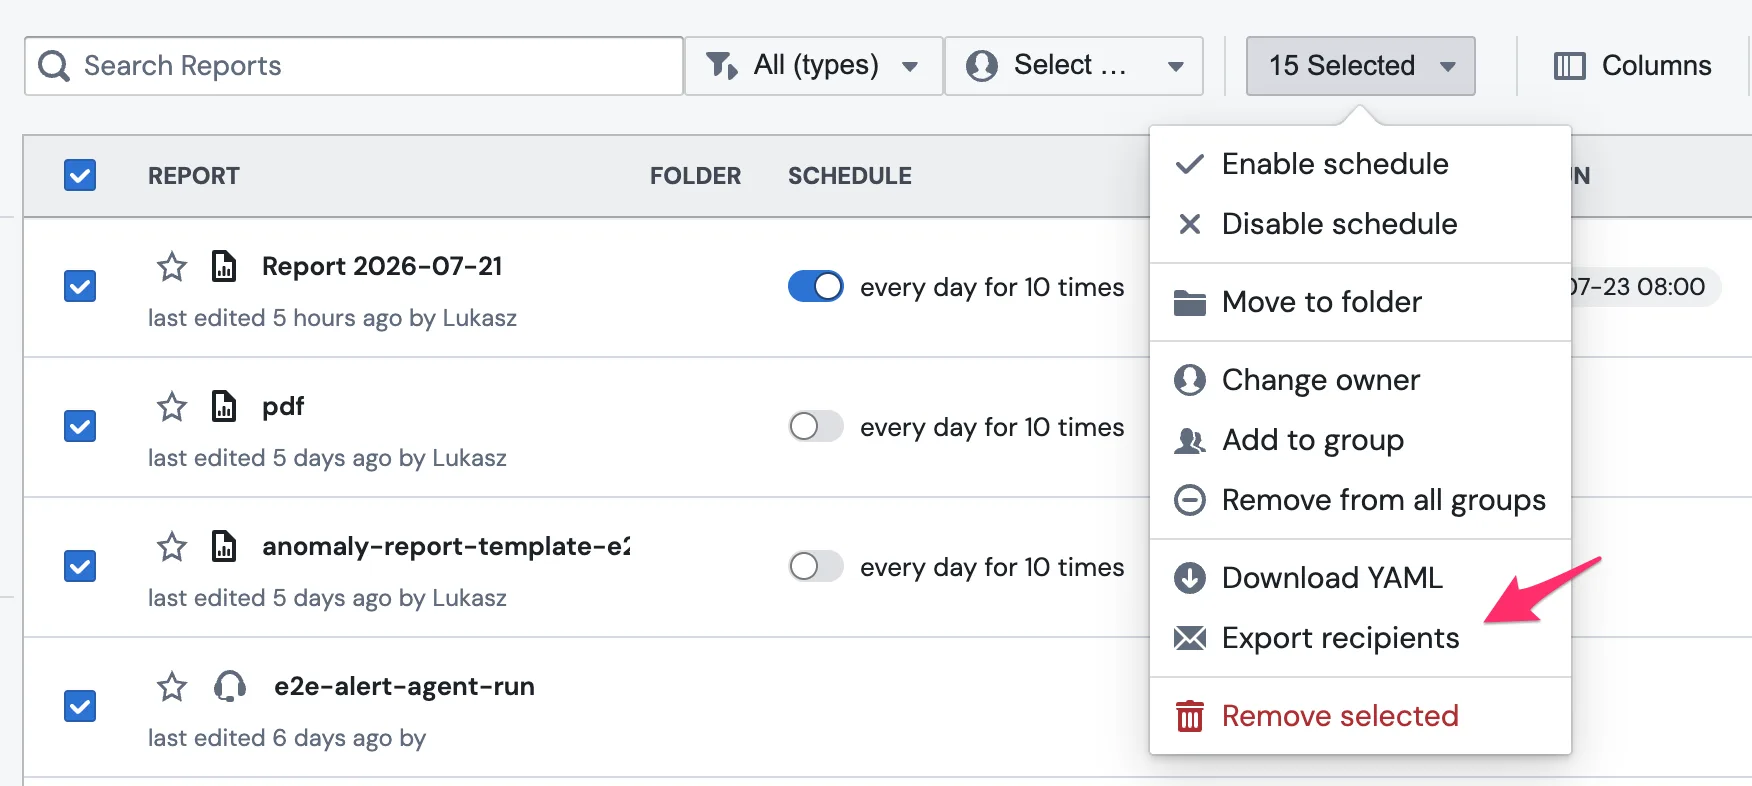Open the Report 2026-07-21 report name
Screen dimensions: 1752x786
click(382, 267)
